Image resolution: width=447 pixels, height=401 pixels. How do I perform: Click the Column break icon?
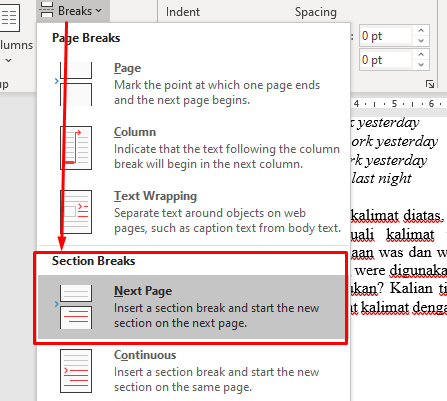[x=76, y=148]
